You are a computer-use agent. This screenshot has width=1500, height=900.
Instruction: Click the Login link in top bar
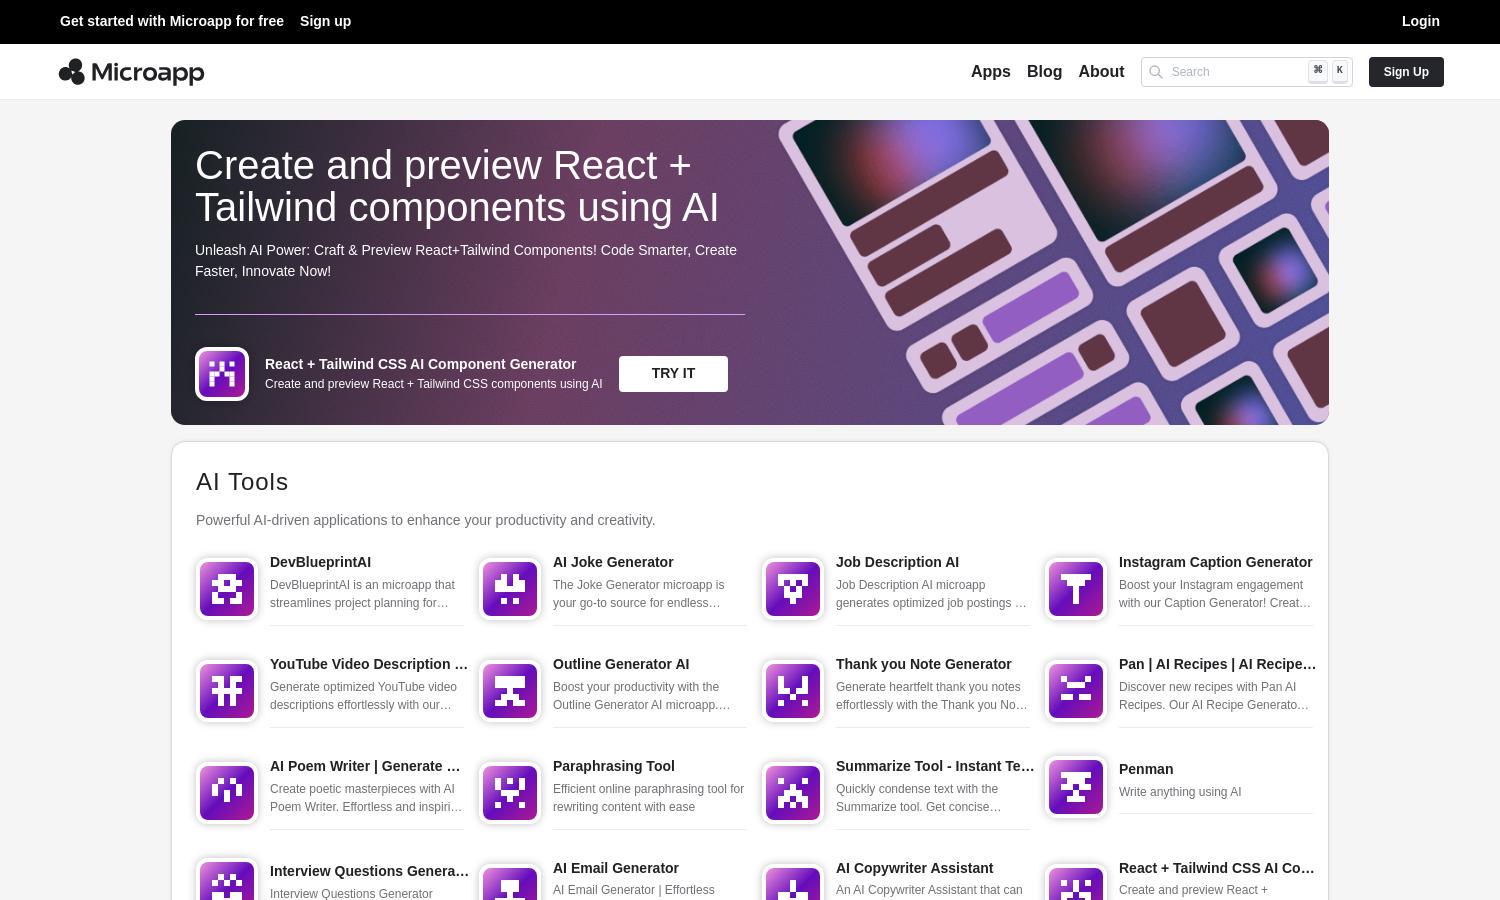click(1420, 21)
